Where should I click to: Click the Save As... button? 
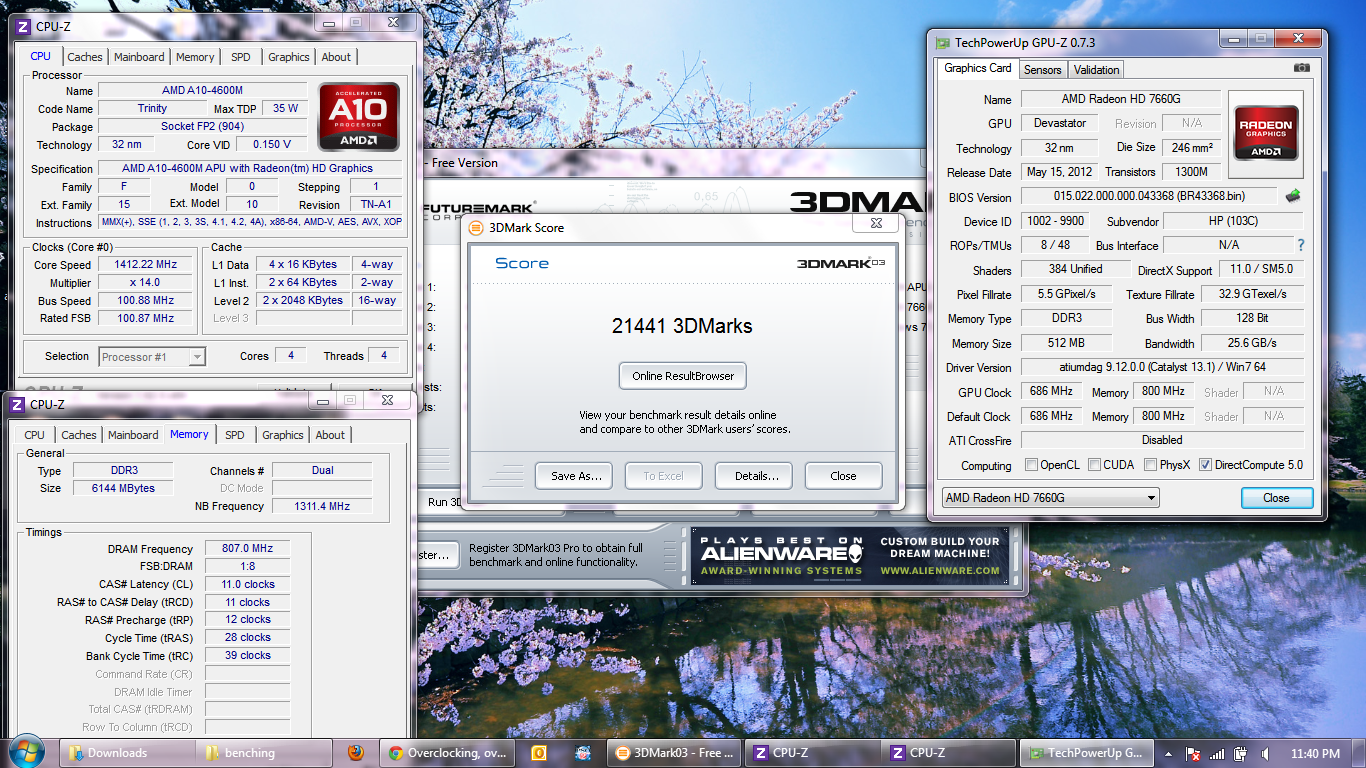pos(576,476)
